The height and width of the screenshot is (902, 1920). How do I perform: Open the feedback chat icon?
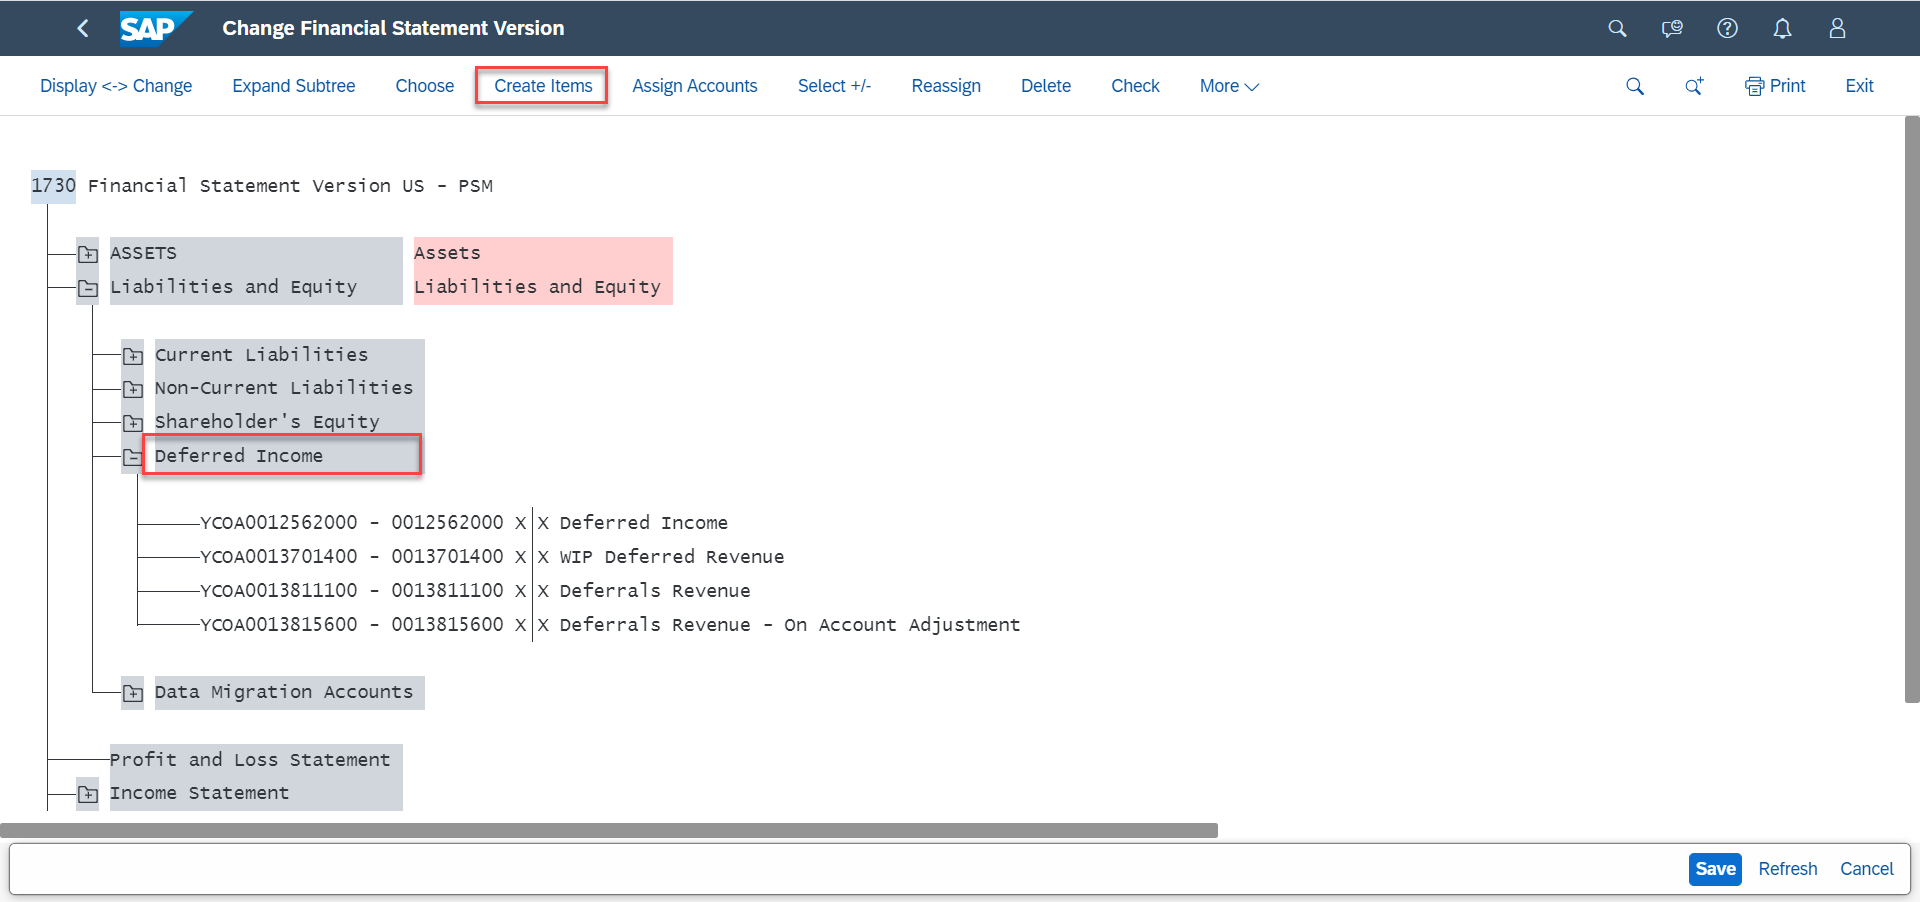point(1672,28)
